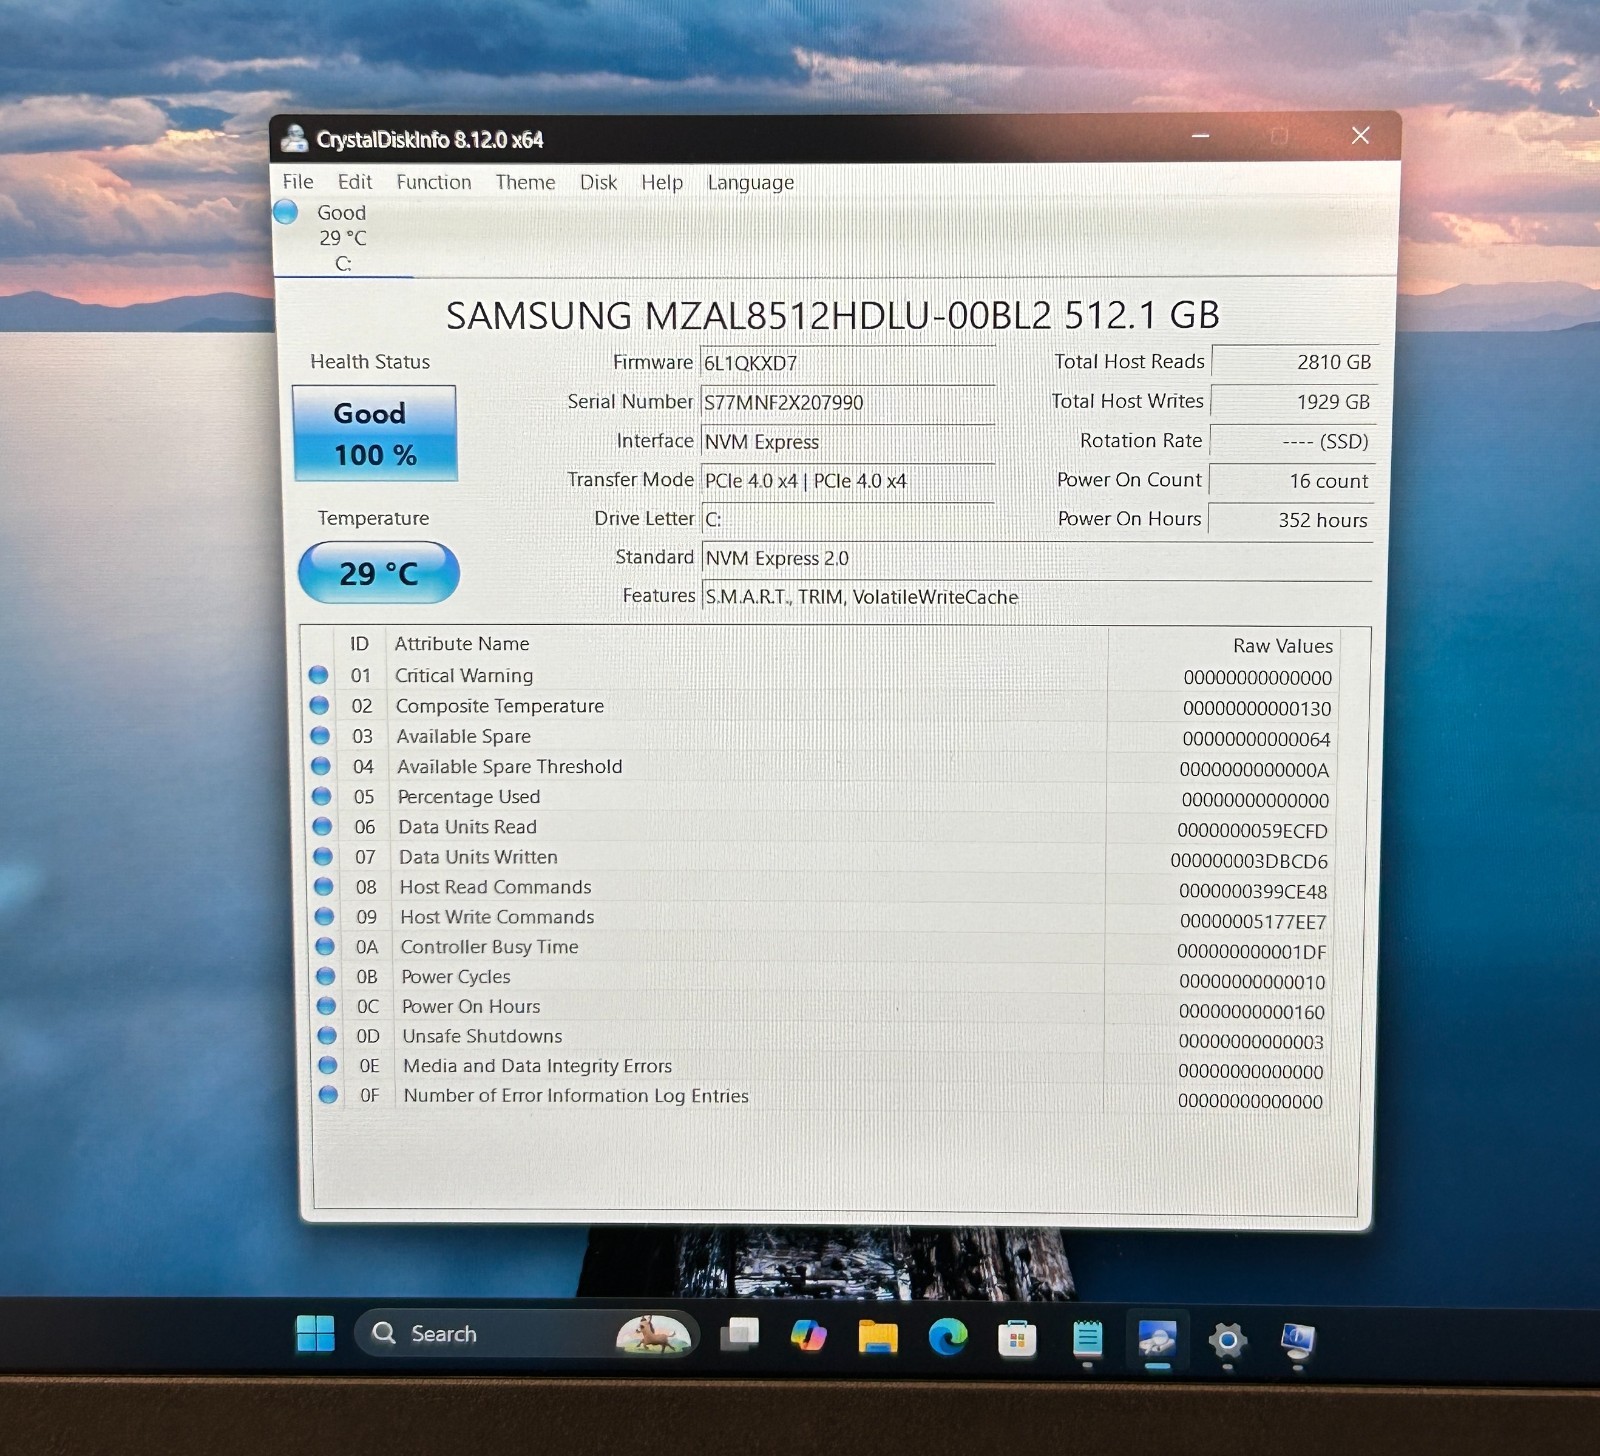Open Settings gear from the taskbar
Screen dimensions: 1600x1456
click(x=1227, y=1340)
